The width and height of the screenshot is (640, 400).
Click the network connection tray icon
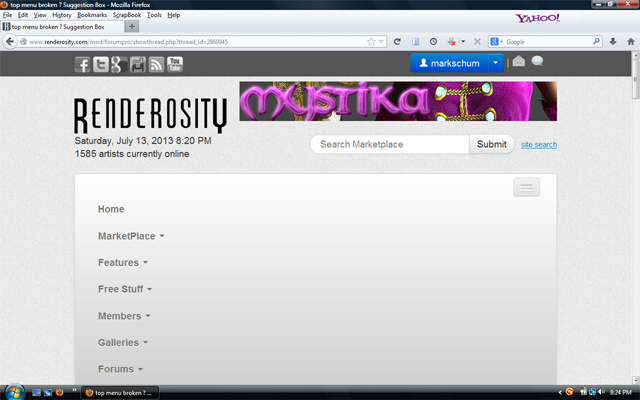tap(592, 392)
